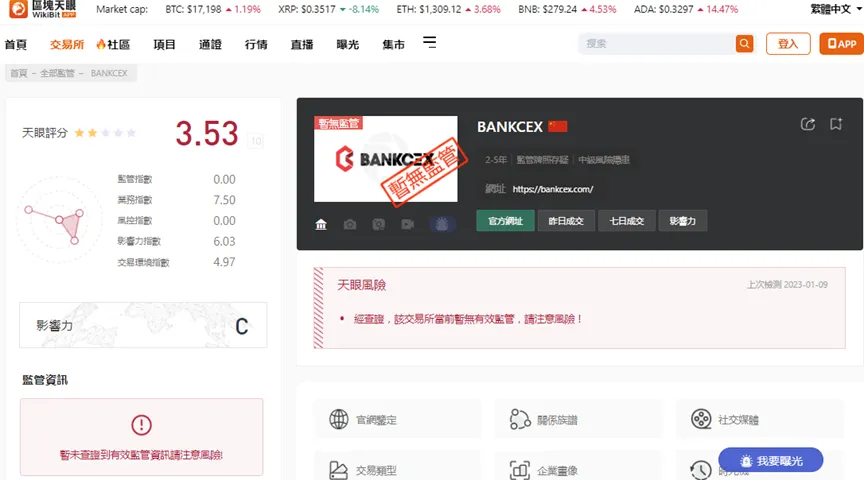The height and width of the screenshot is (480, 864).
Task: Click the 業務指數 7.50 row
Action: click(176, 199)
